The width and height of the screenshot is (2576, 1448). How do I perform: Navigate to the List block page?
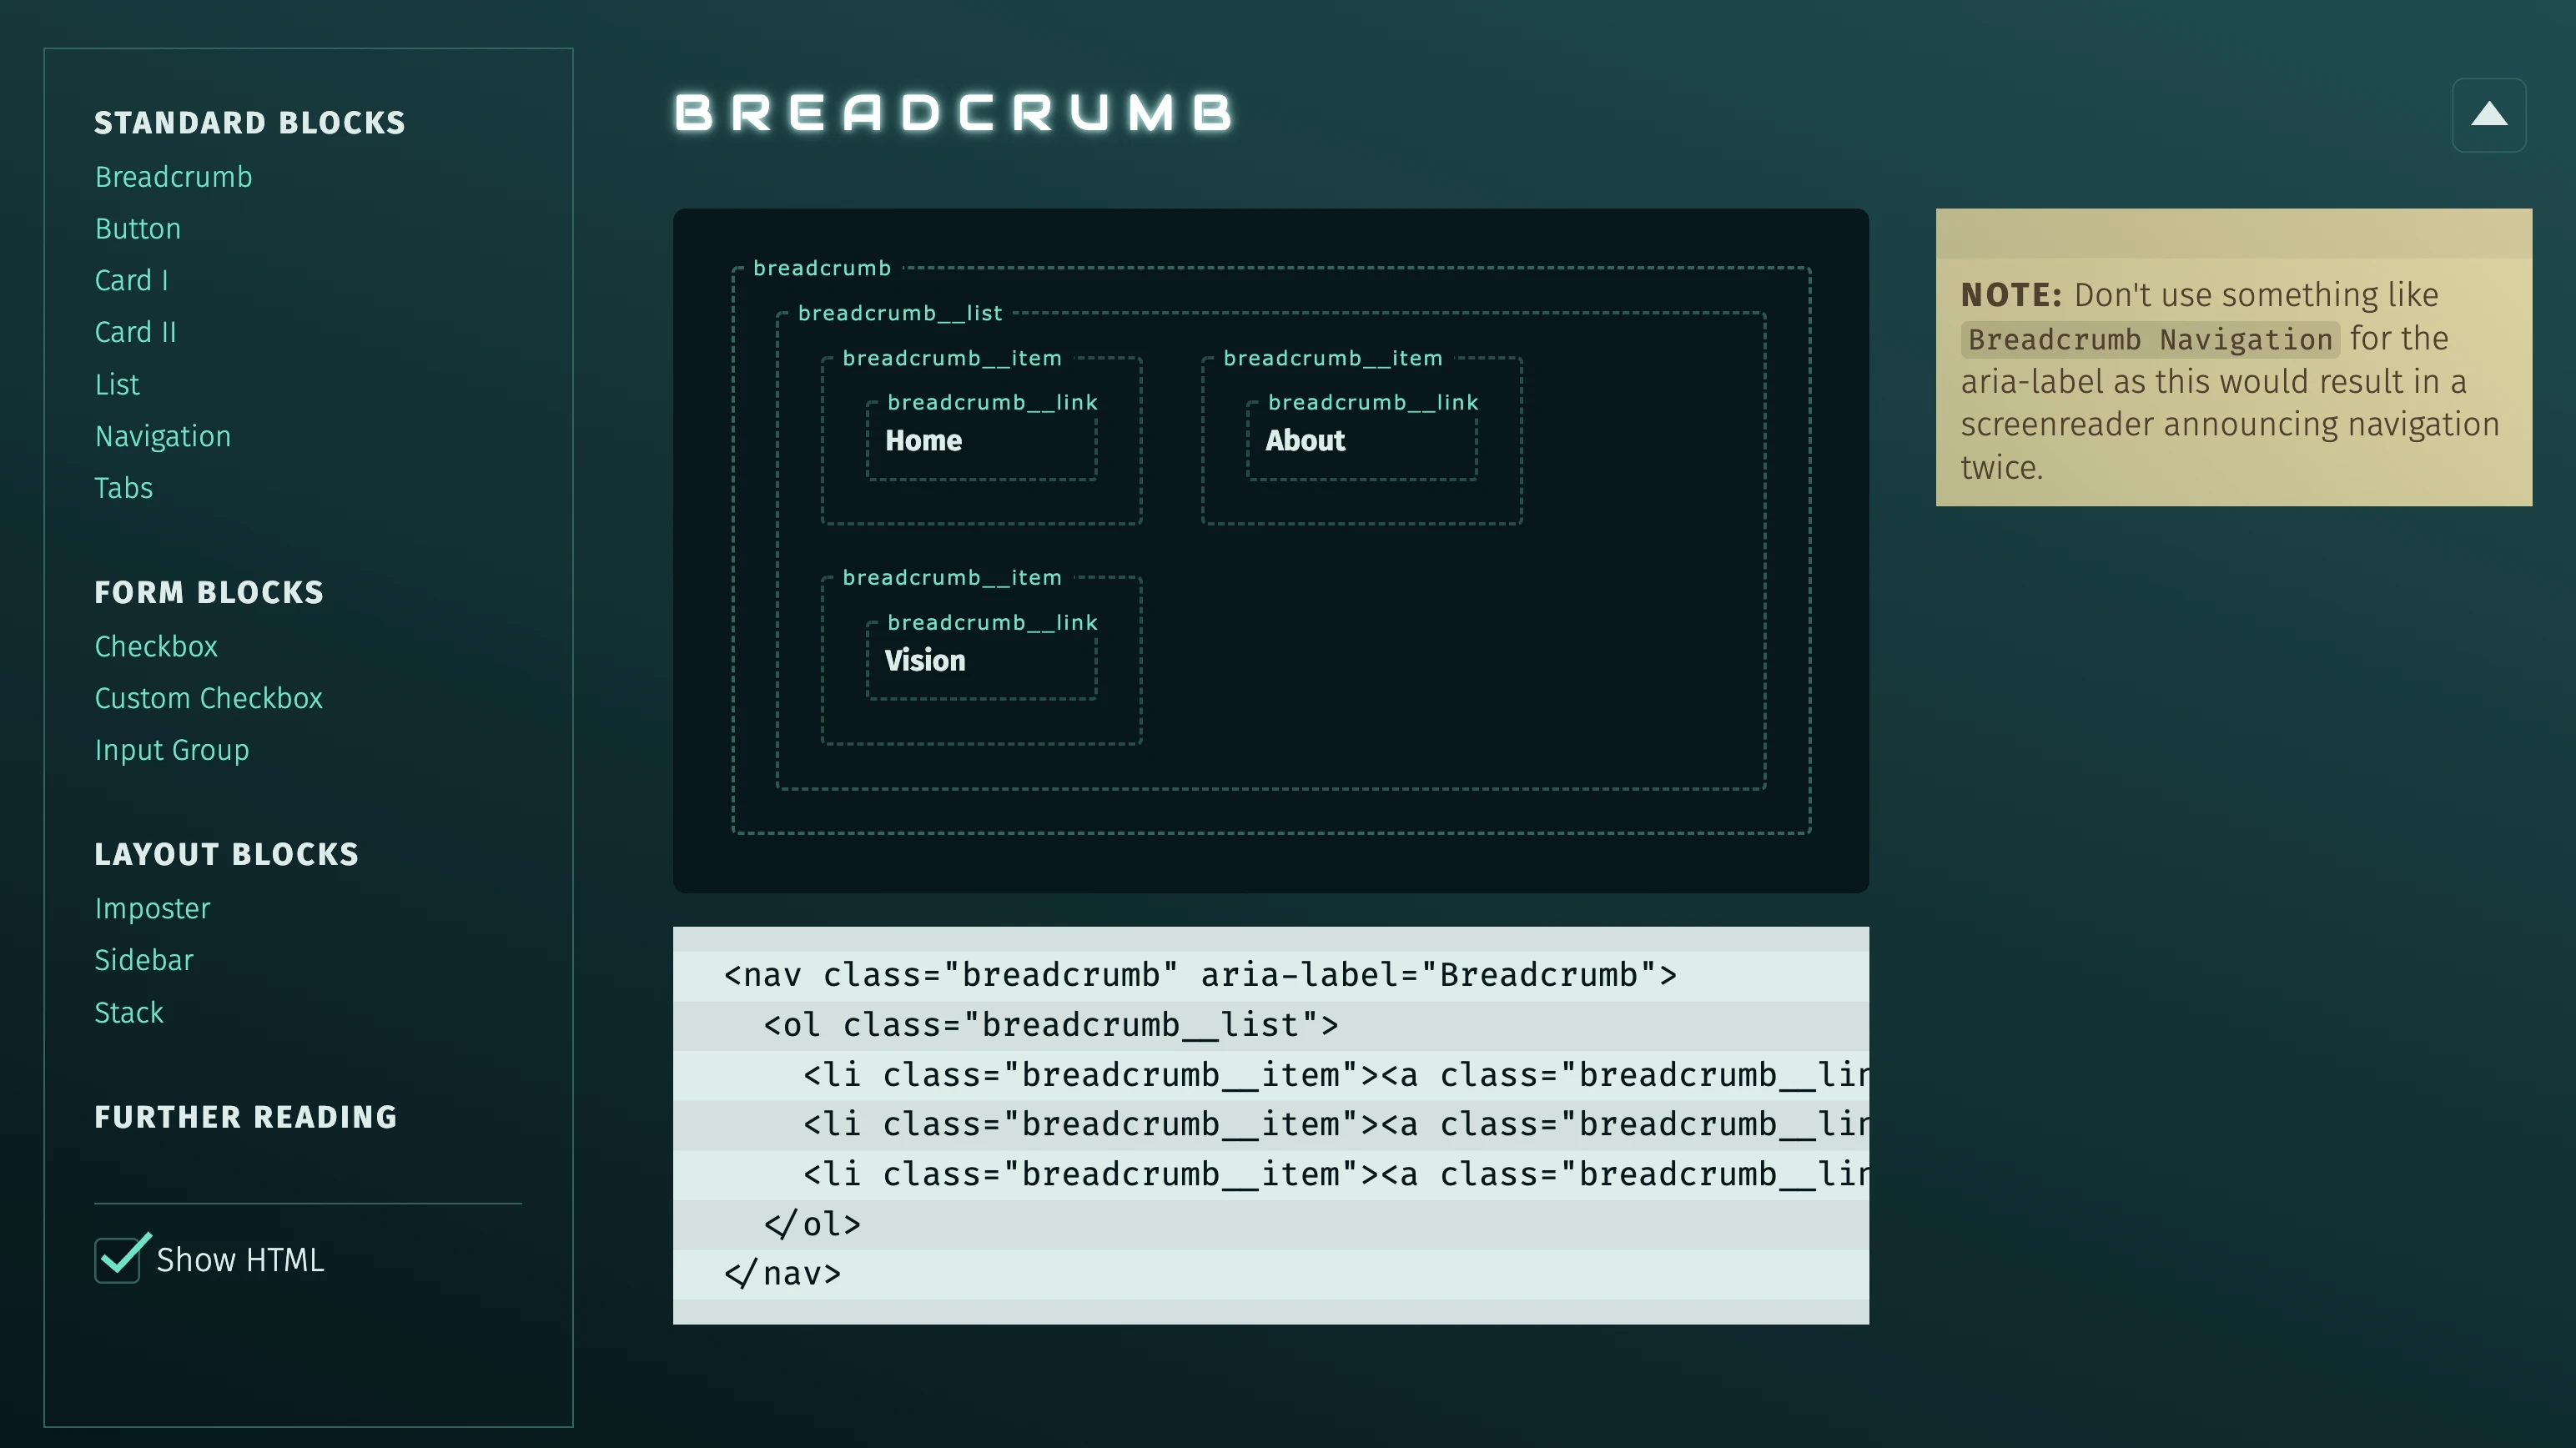117,384
